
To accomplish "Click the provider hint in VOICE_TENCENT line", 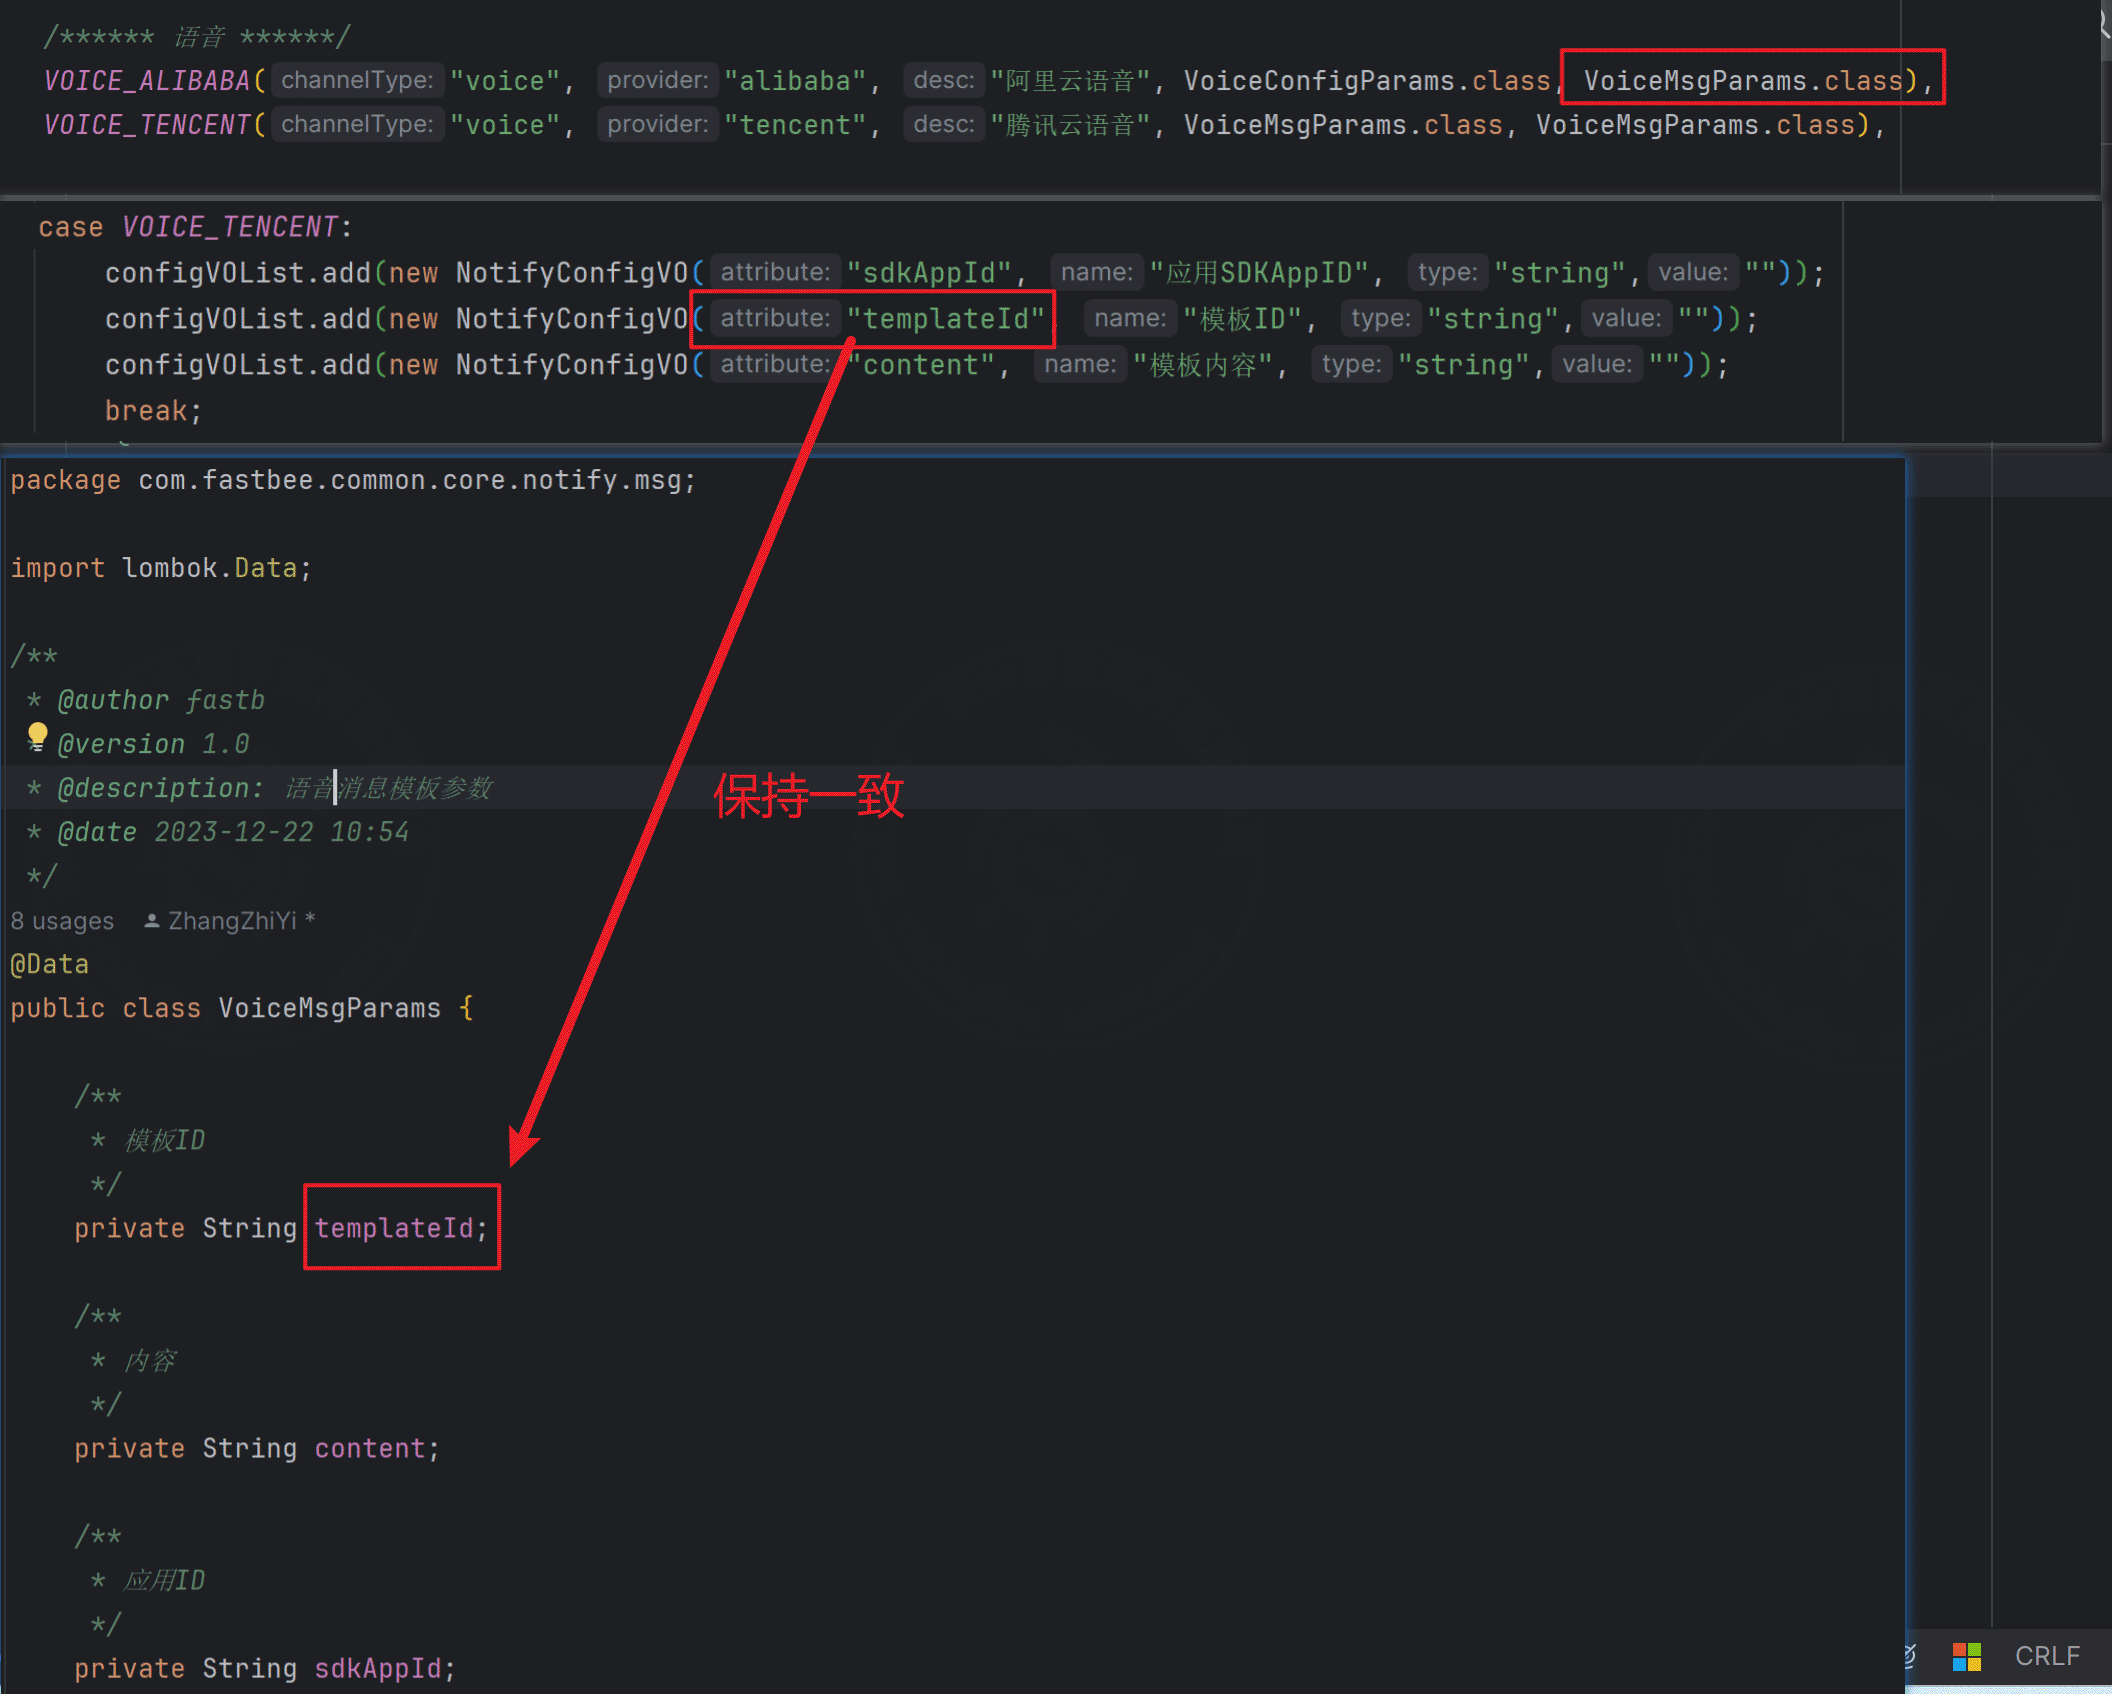I will (x=657, y=124).
